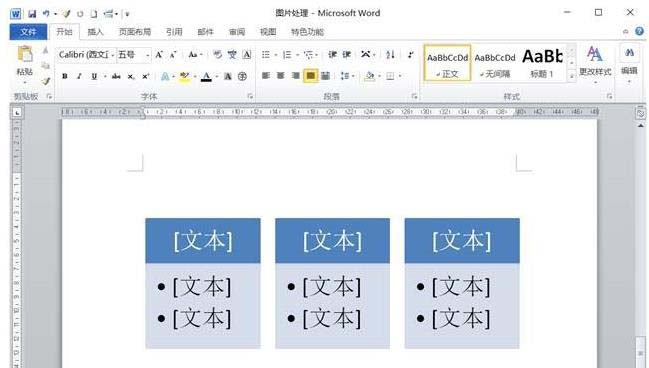649x368 pixels.
Task: Switch to the Page Layout (页面布局) tab
Action: tap(135, 32)
